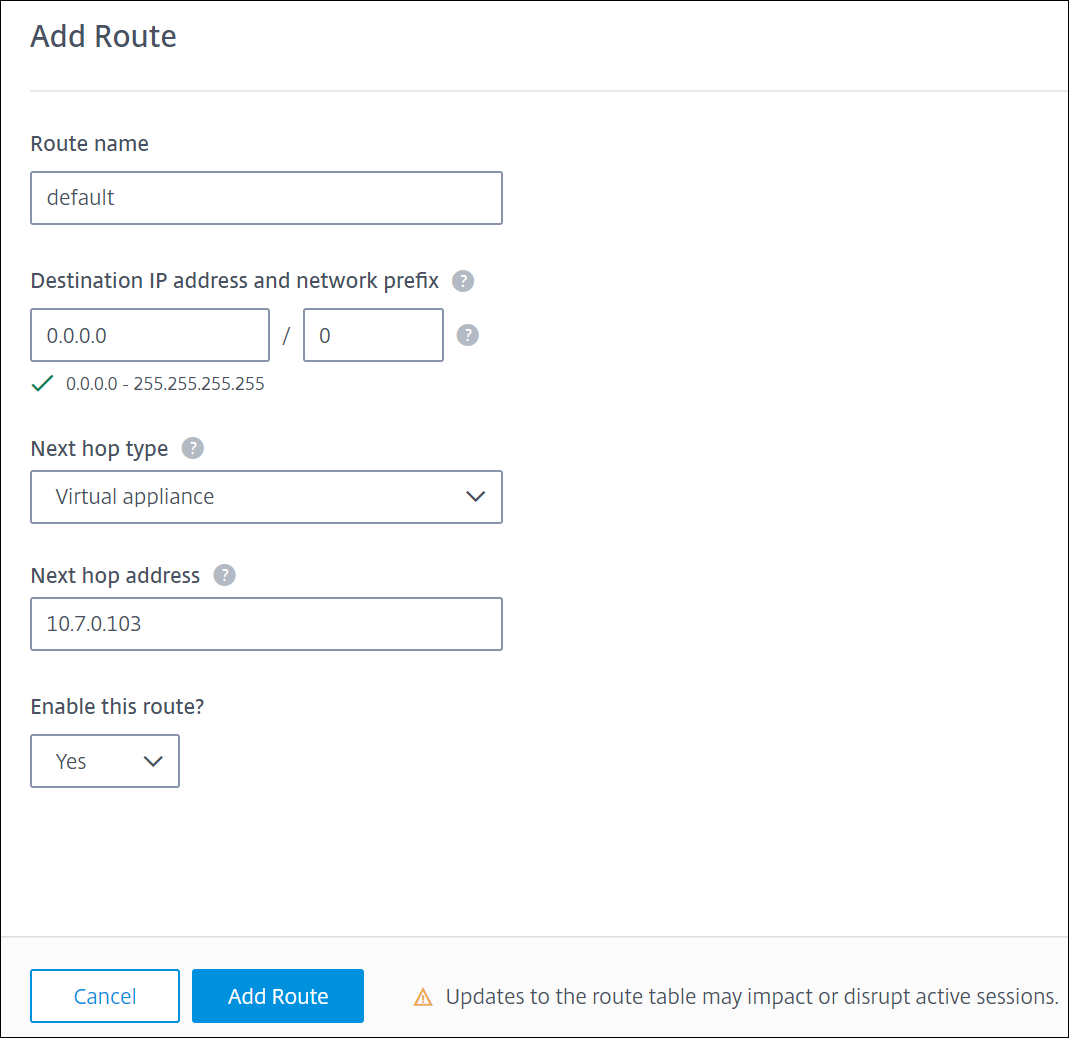Click help icon beside Destination IP address label
Viewport: 1069px width, 1038px height.
463,281
